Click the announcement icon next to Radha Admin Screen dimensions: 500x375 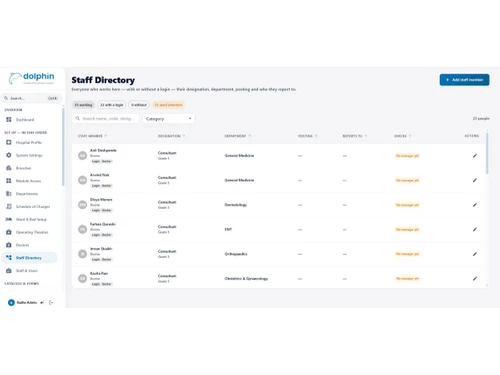[x=42, y=303]
